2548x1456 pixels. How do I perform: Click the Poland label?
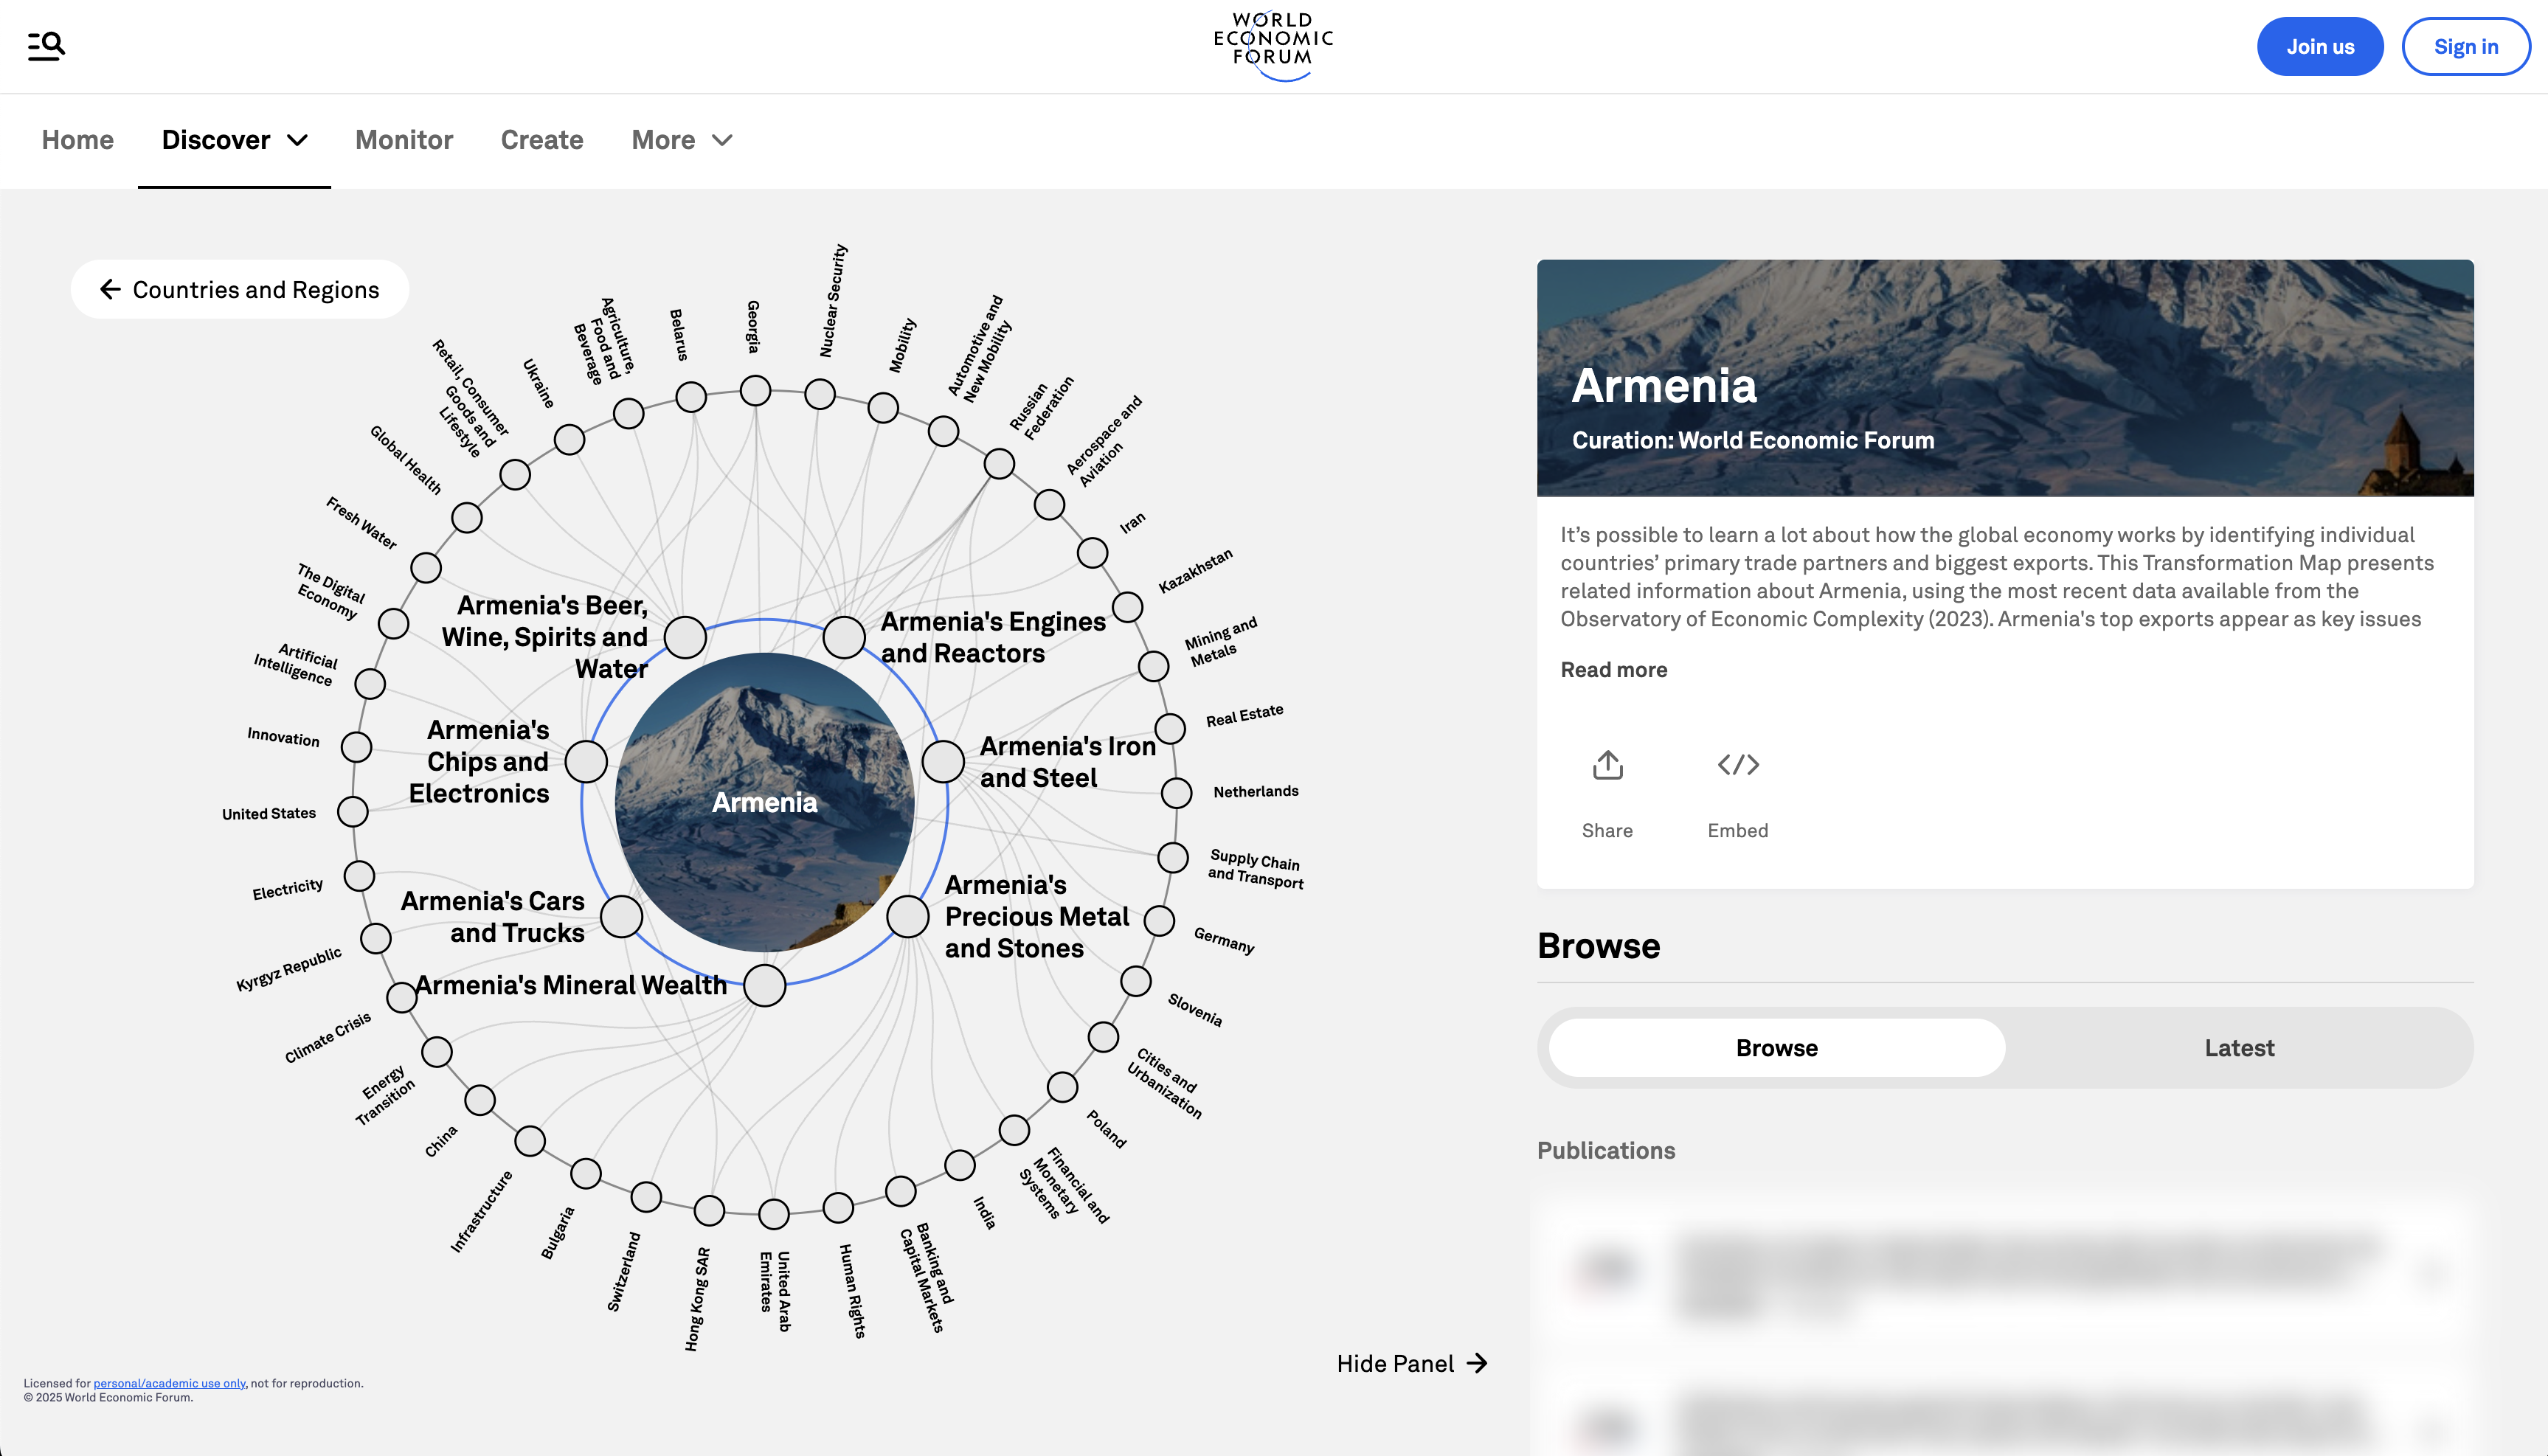1107,1129
